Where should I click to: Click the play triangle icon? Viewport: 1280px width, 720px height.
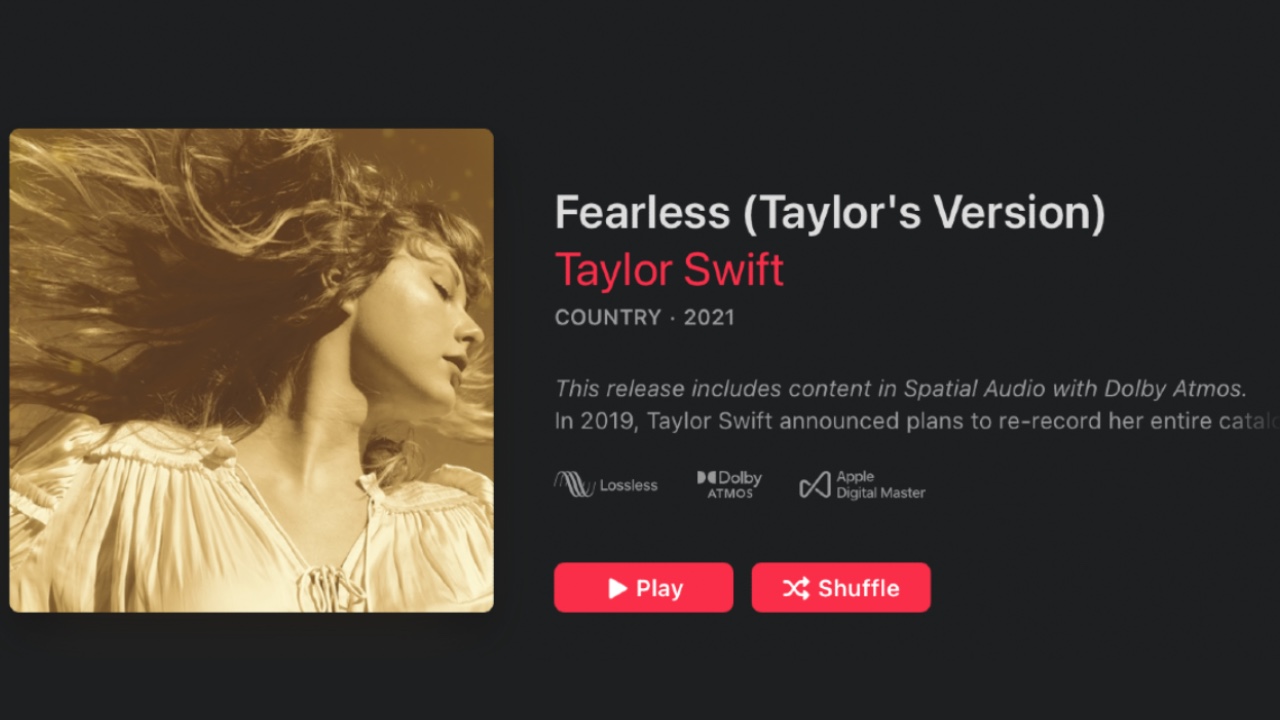coord(618,588)
